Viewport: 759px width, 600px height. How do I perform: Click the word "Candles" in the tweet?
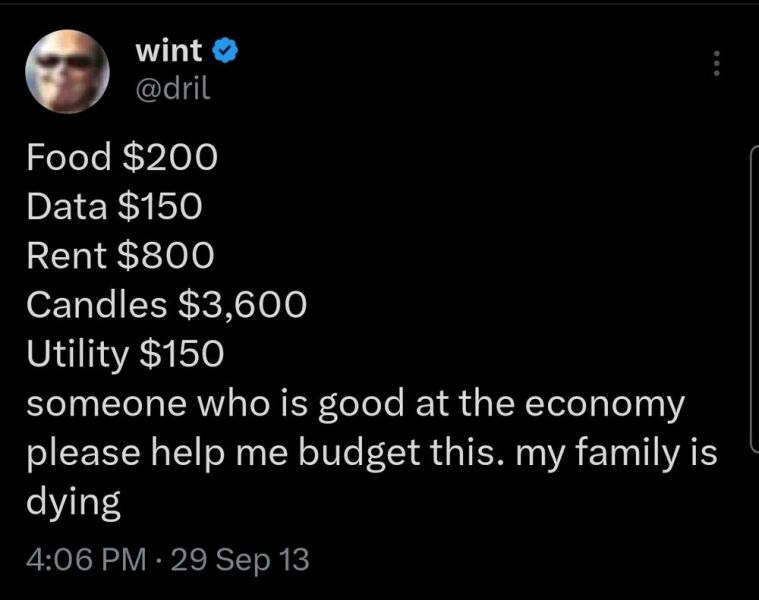point(94,305)
